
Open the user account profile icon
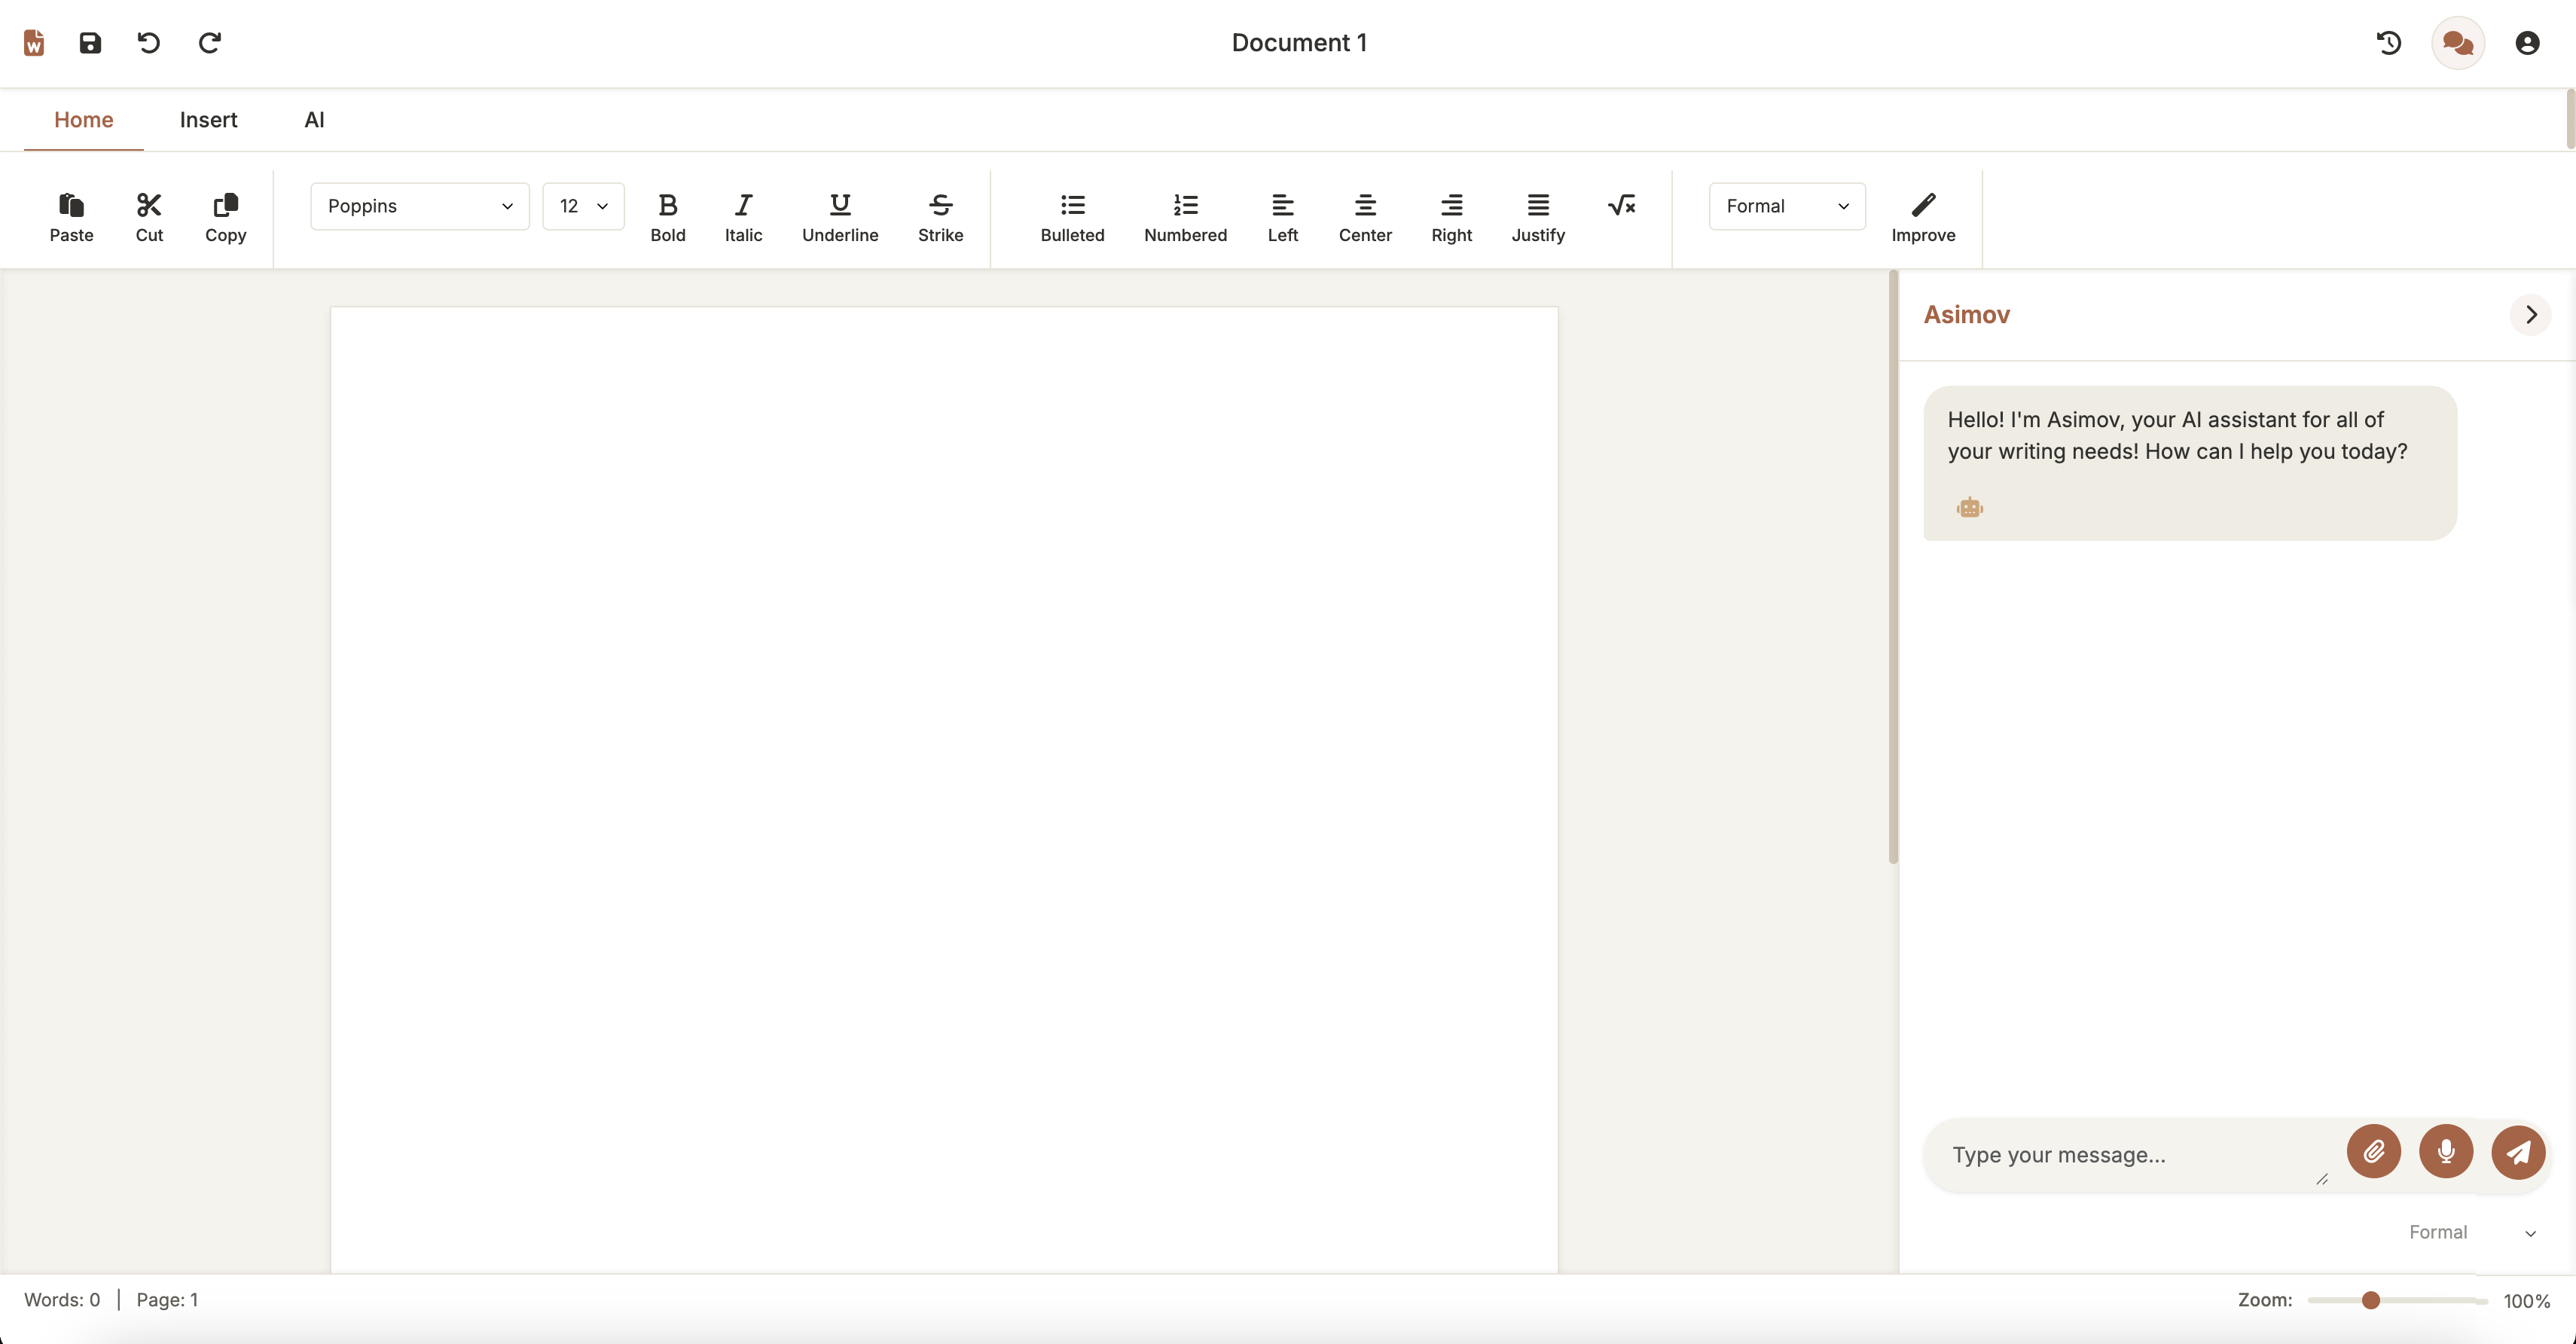[x=2527, y=43]
